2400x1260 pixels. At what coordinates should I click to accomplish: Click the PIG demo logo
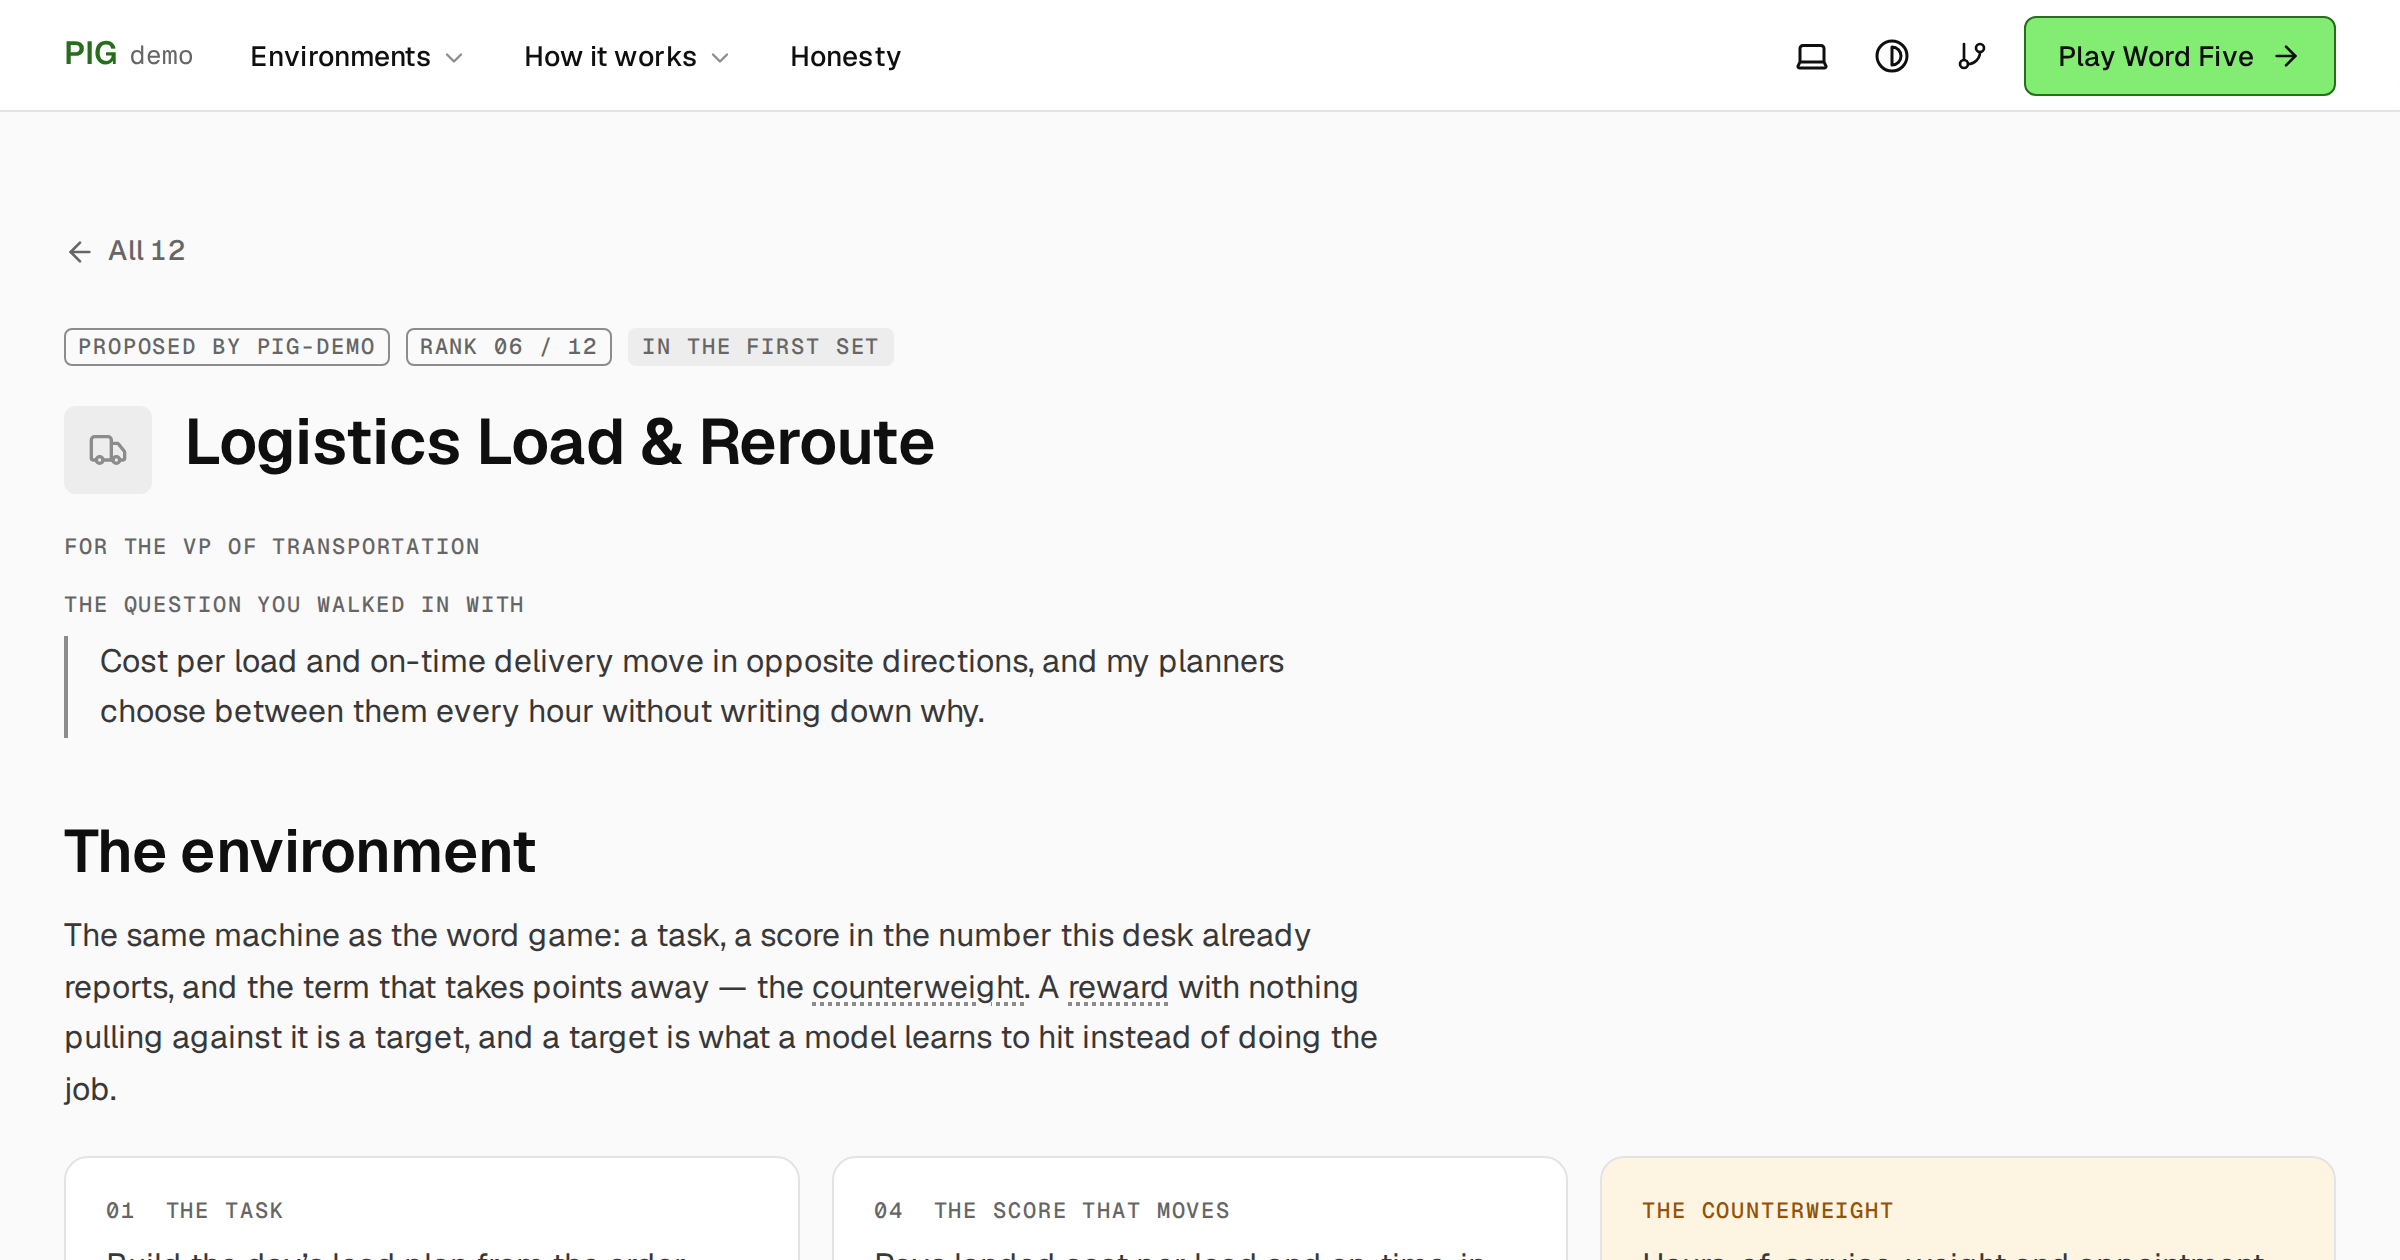[129, 54]
